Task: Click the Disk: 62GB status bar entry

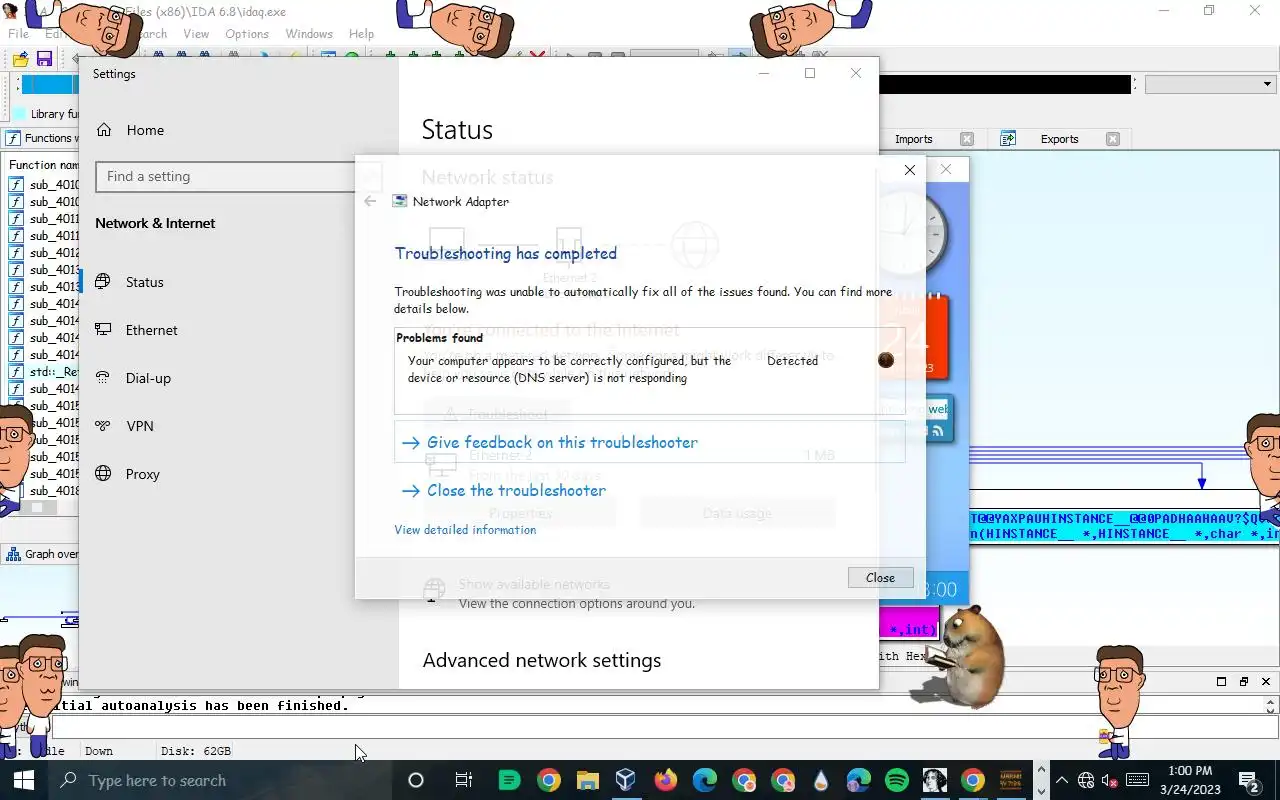Action: point(196,750)
